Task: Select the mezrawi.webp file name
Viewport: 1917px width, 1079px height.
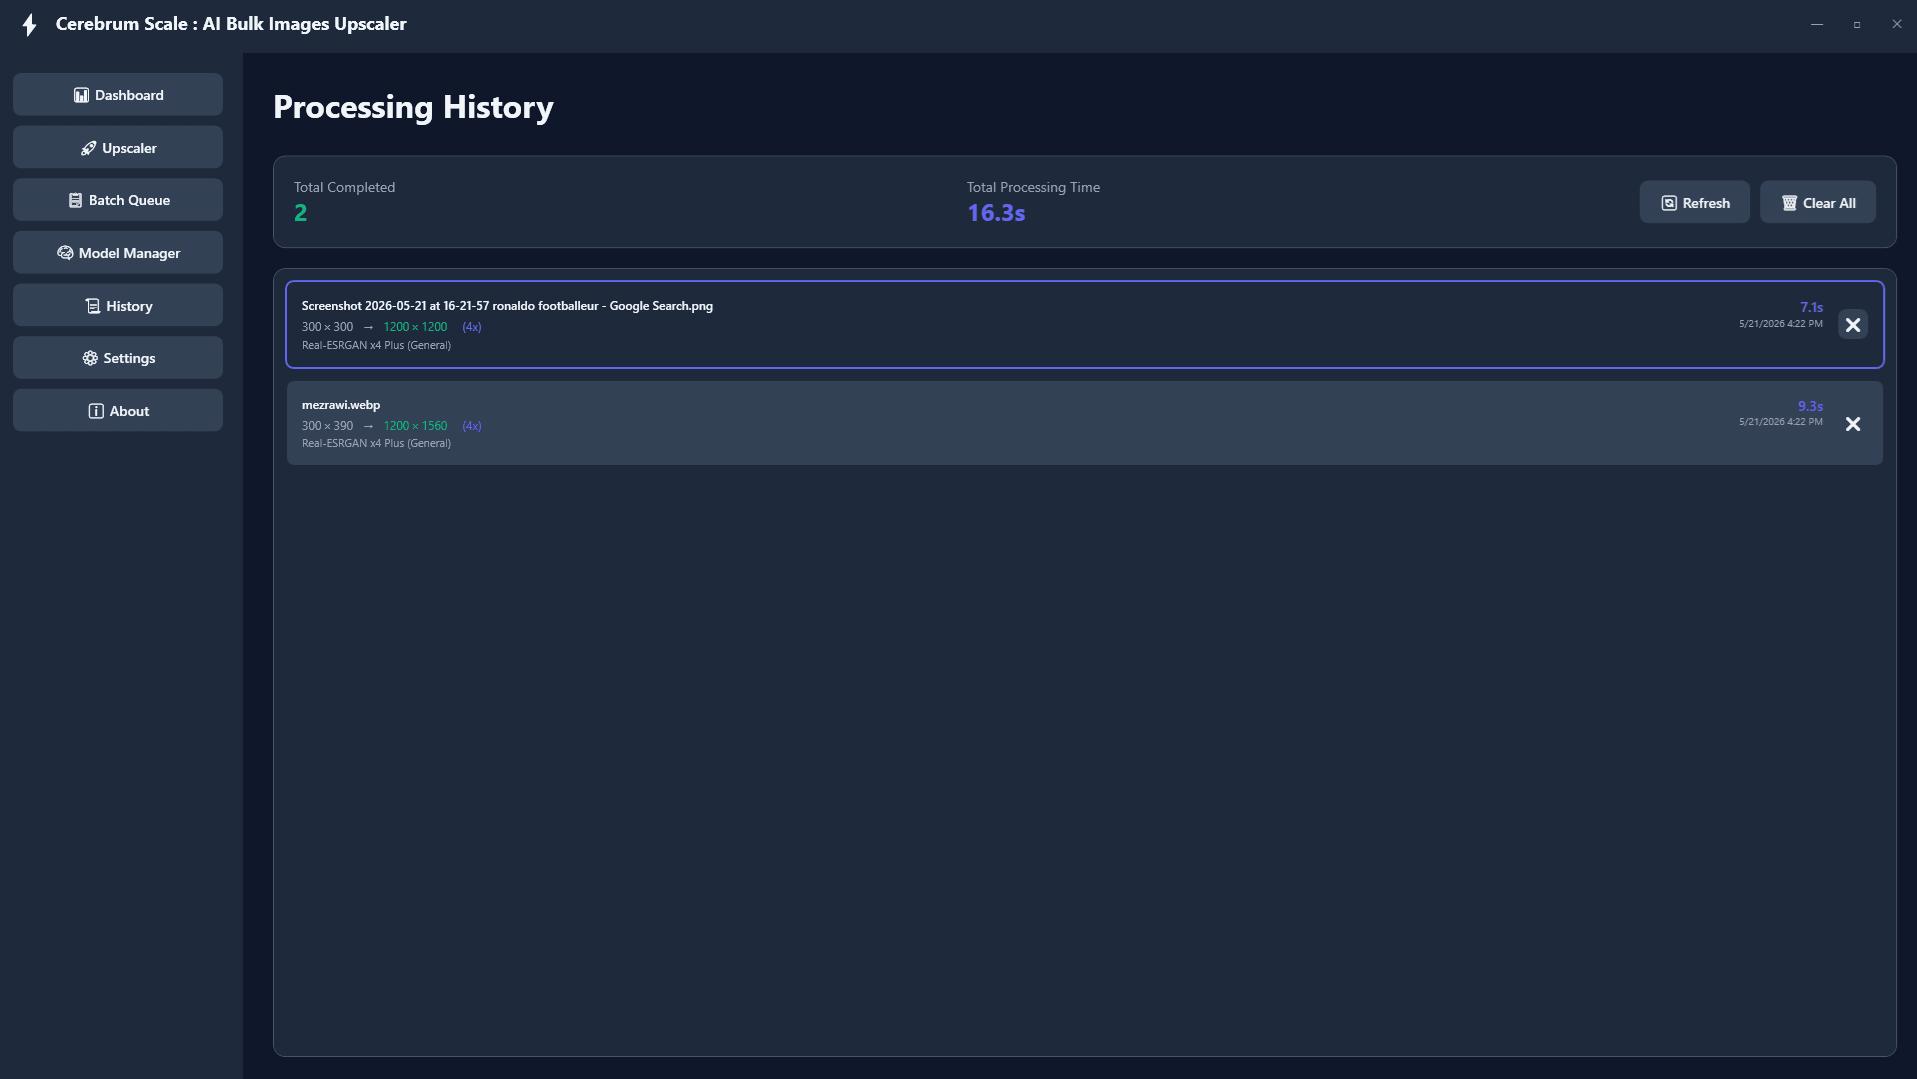Action: point(341,405)
